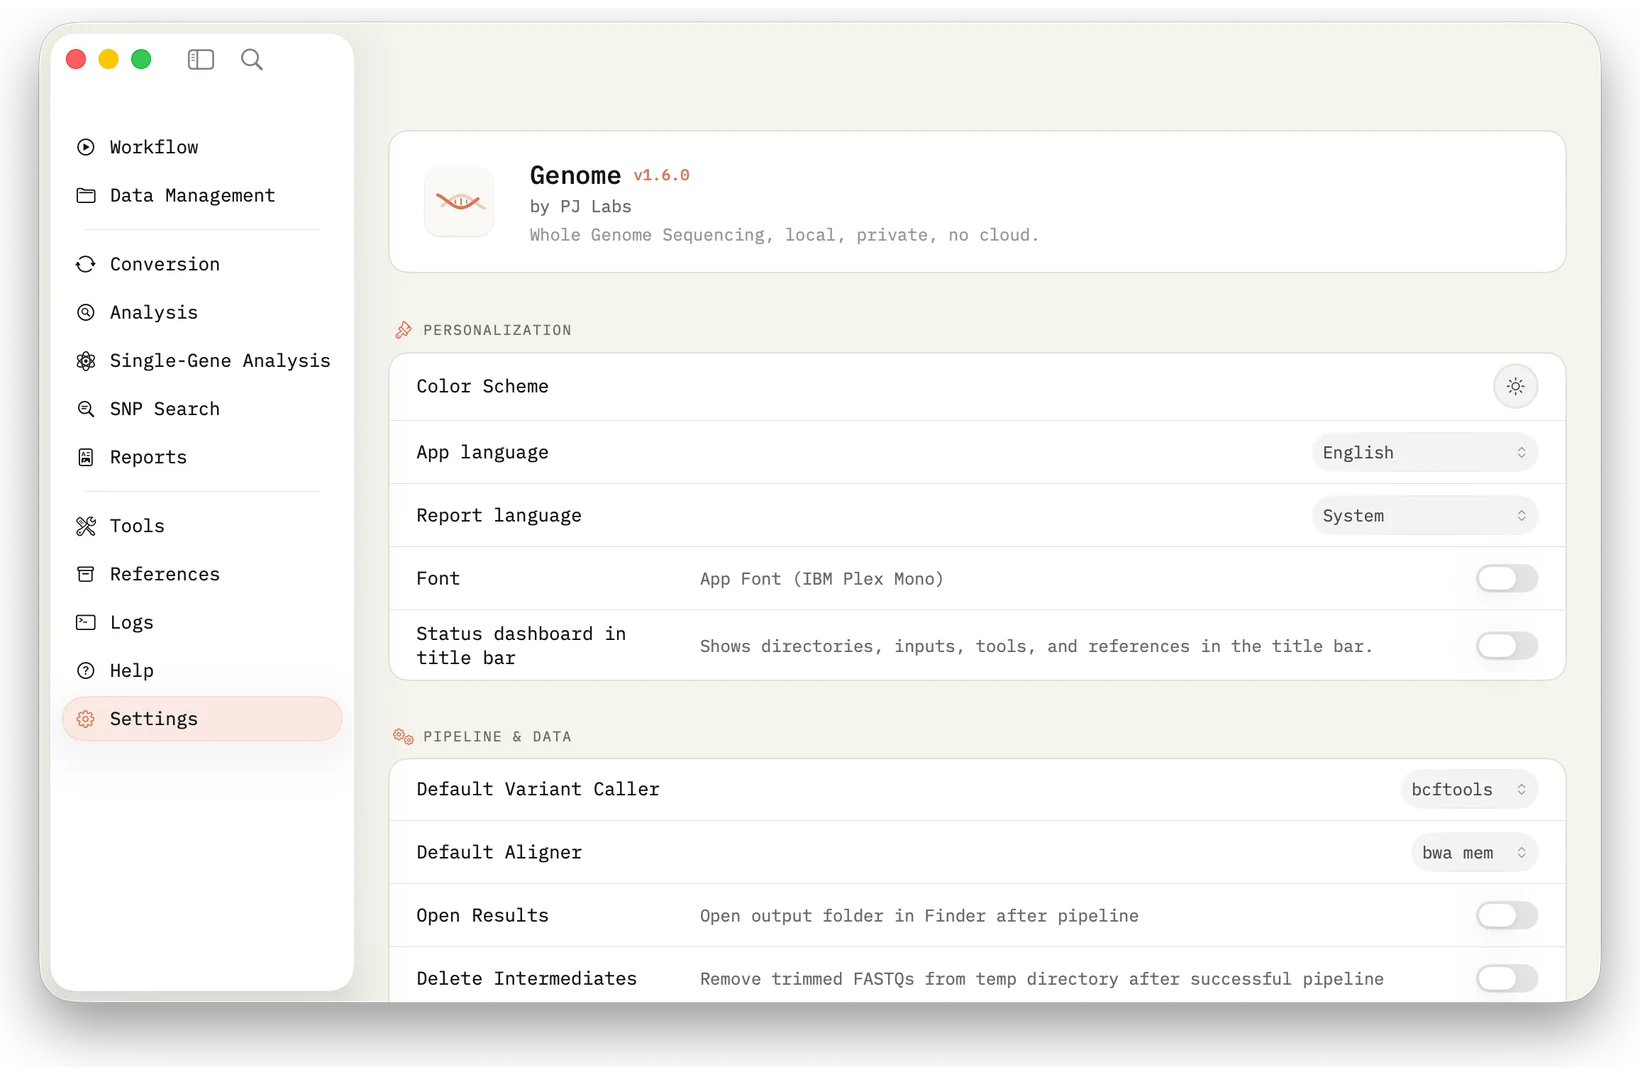The width and height of the screenshot is (1640, 1075).
Task: Click the Report language label
Action: pyautogui.click(x=499, y=516)
